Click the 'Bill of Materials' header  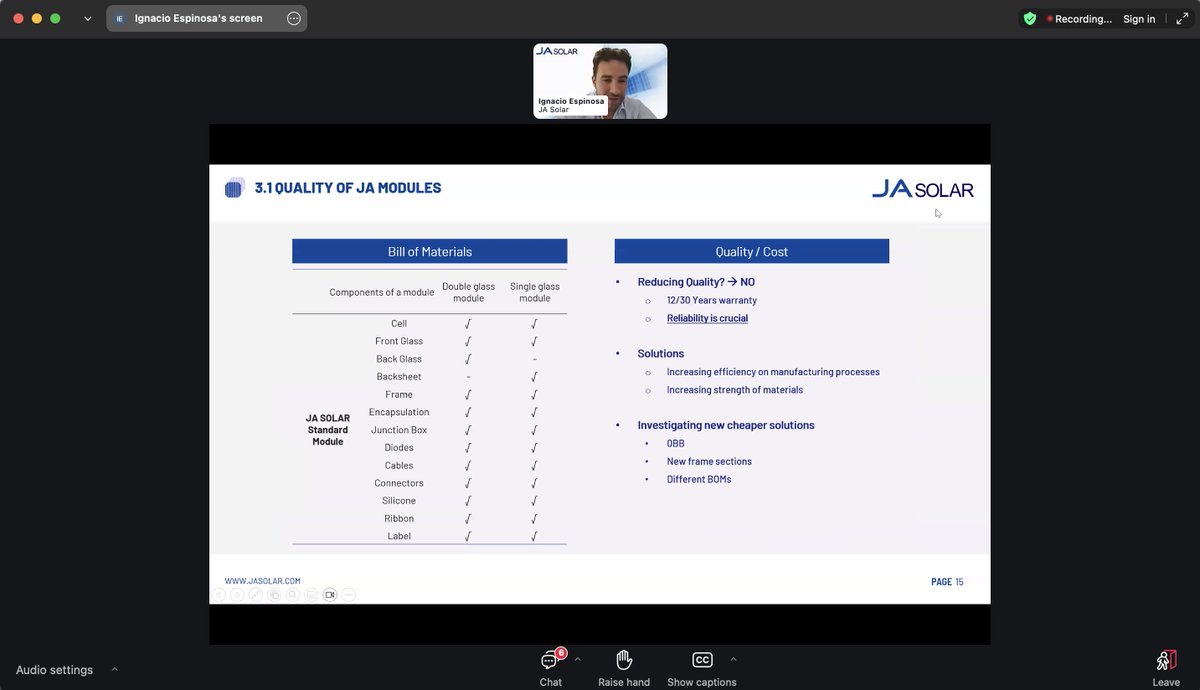click(429, 251)
